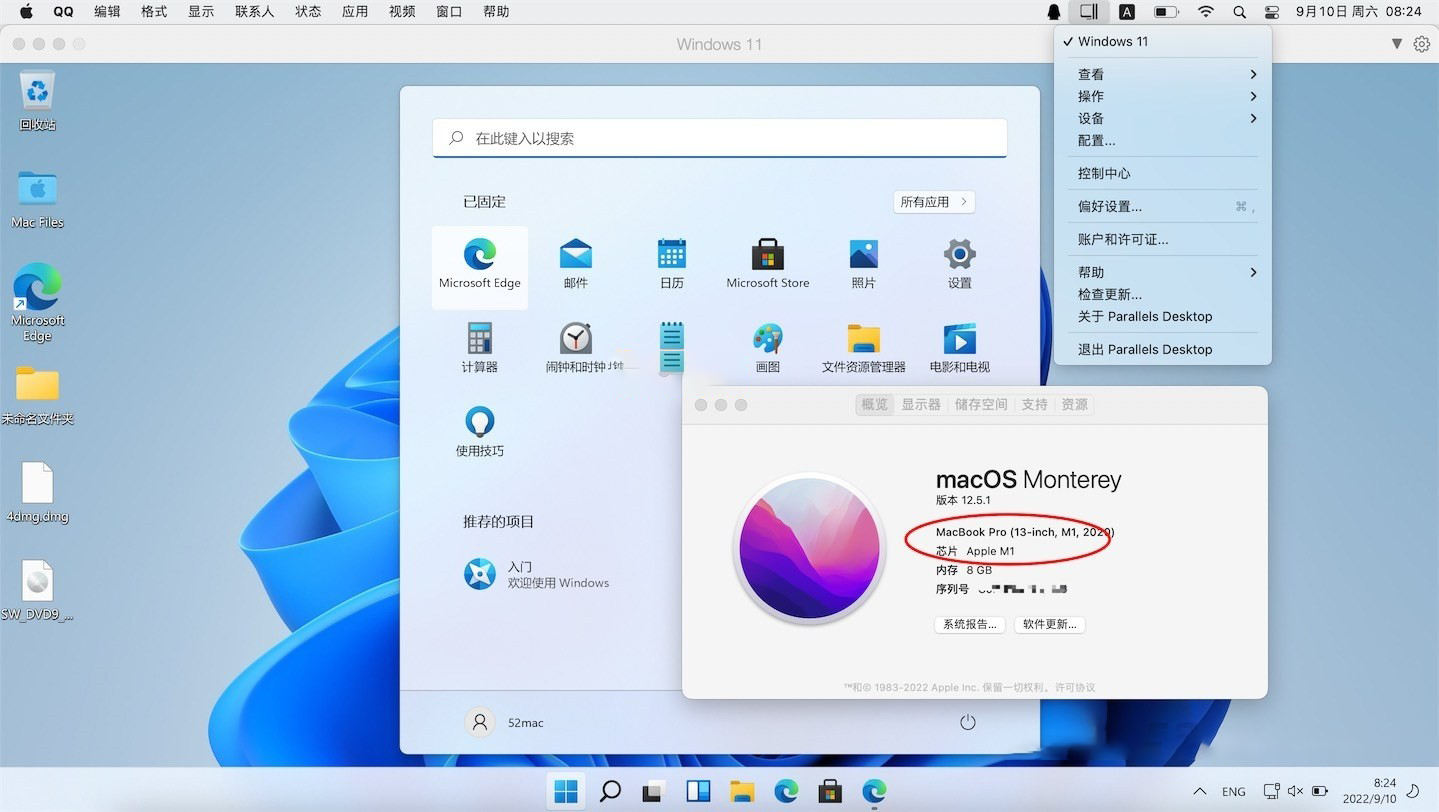Image resolution: width=1439 pixels, height=812 pixels.
Task: Click the Search icon on the Windows taskbar
Action: click(x=609, y=791)
